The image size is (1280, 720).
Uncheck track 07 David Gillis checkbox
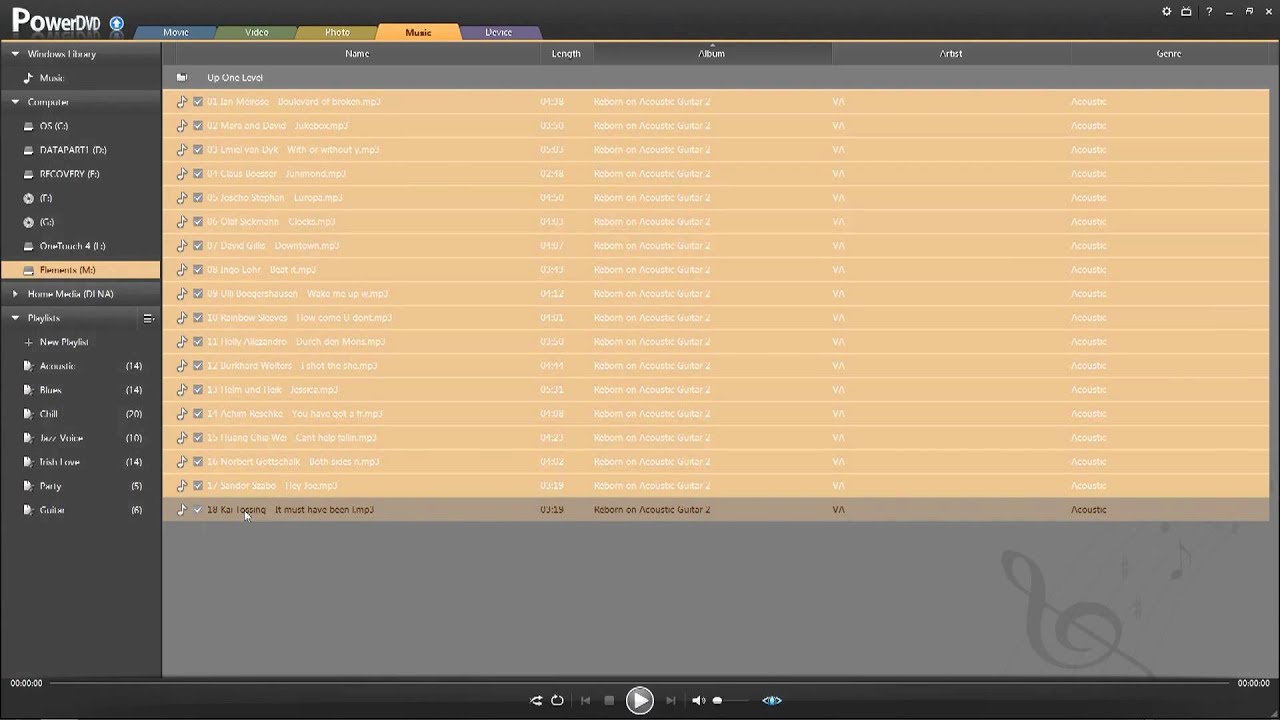(x=198, y=246)
